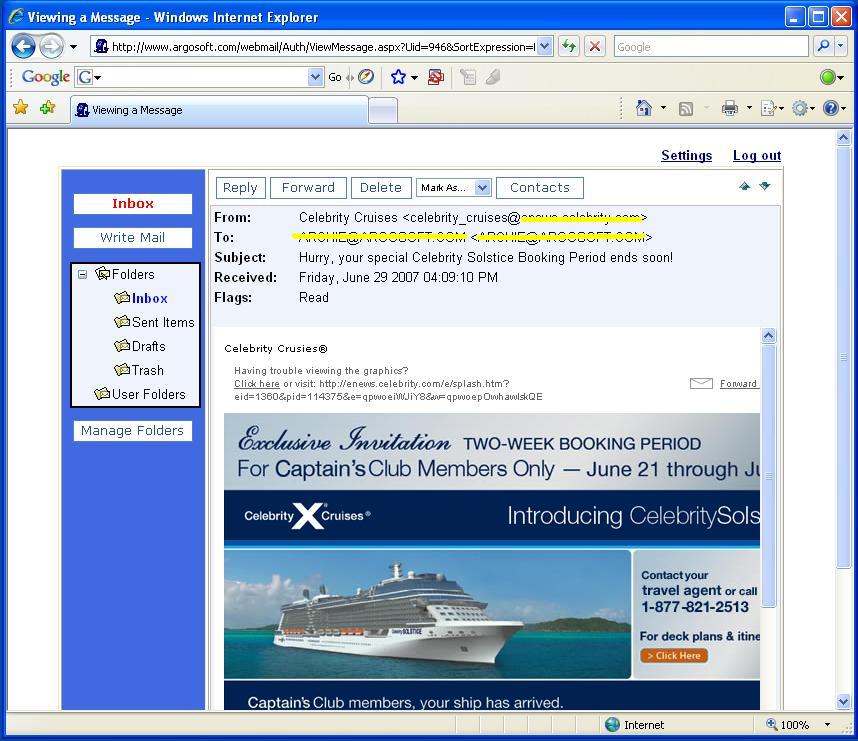This screenshot has width=858, height=741.
Task: Go to next message using down arrow icon
Action: 765,186
